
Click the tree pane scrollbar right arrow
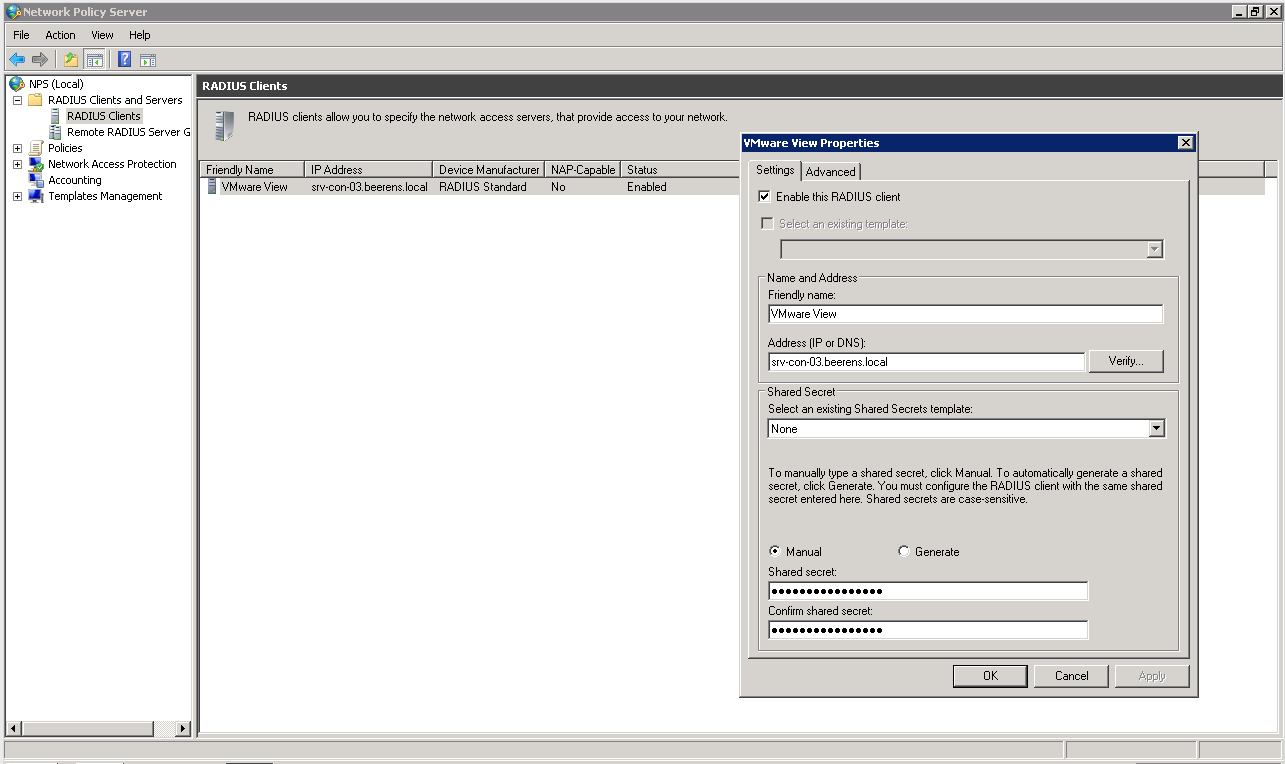point(183,729)
